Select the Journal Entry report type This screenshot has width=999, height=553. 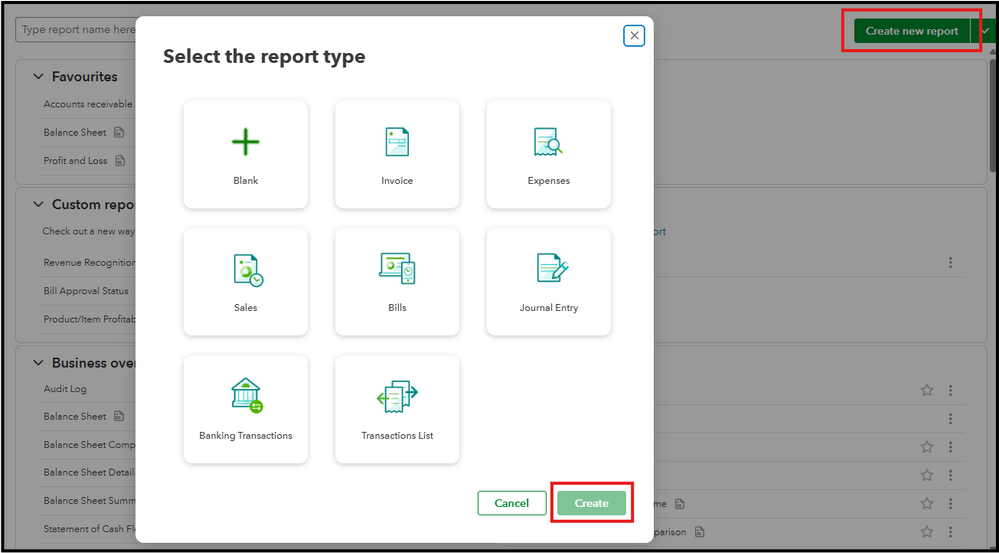[x=549, y=282]
